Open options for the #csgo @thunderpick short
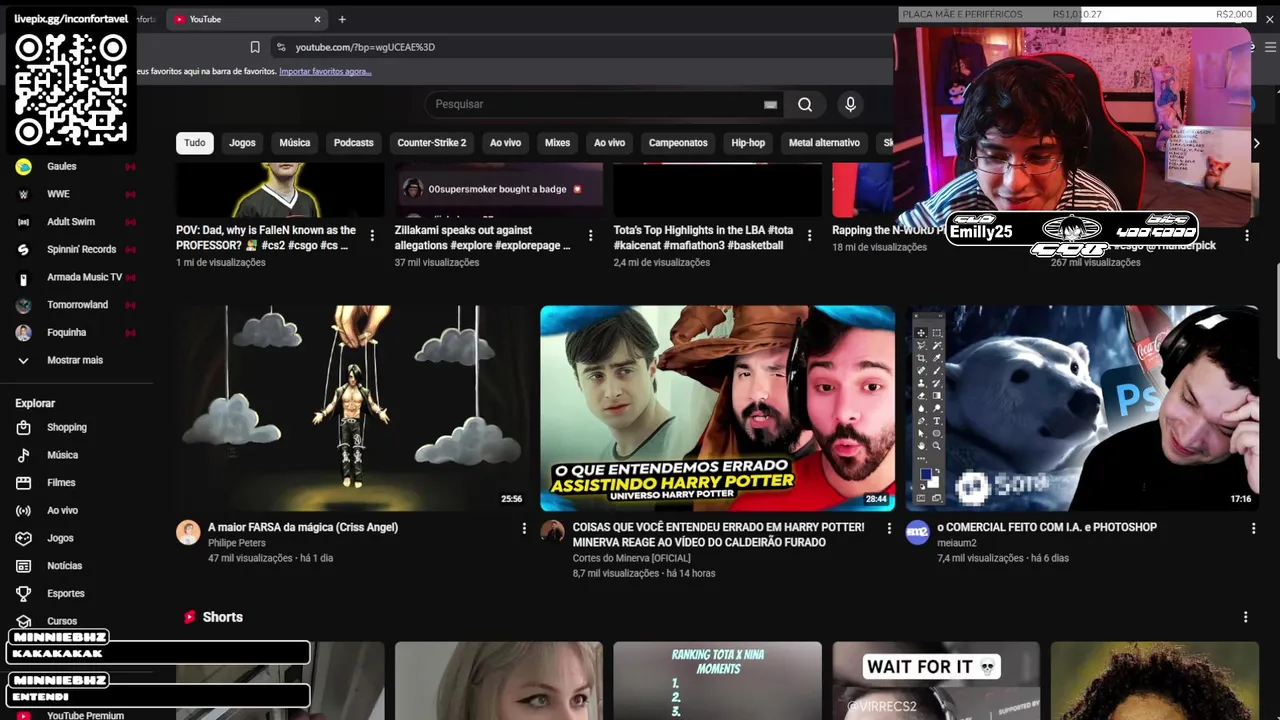1280x720 pixels. tap(1246, 236)
